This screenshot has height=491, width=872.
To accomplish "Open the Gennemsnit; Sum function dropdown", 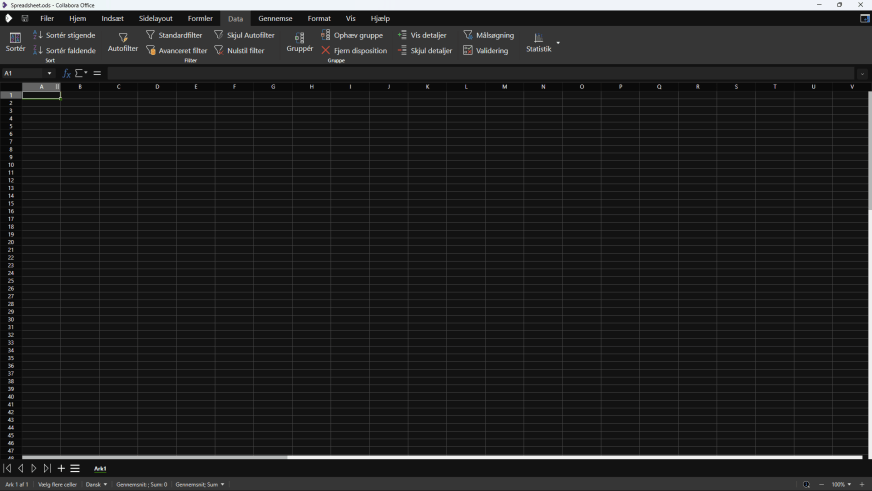I will point(200,484).
